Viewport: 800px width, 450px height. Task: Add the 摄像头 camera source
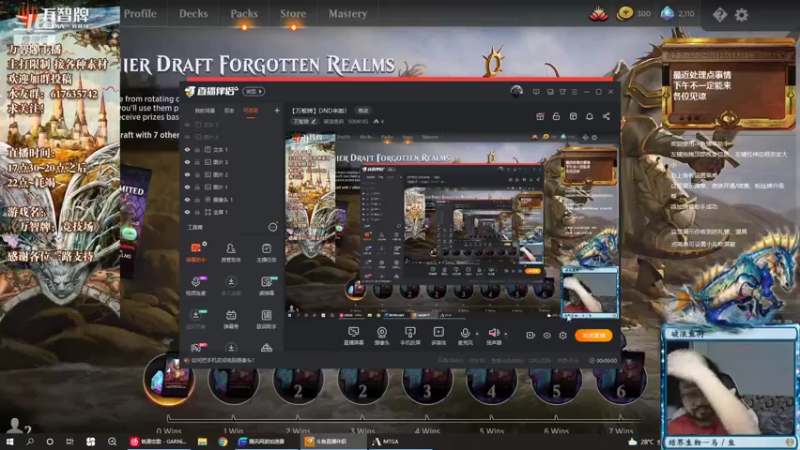(x=382, y=336)
